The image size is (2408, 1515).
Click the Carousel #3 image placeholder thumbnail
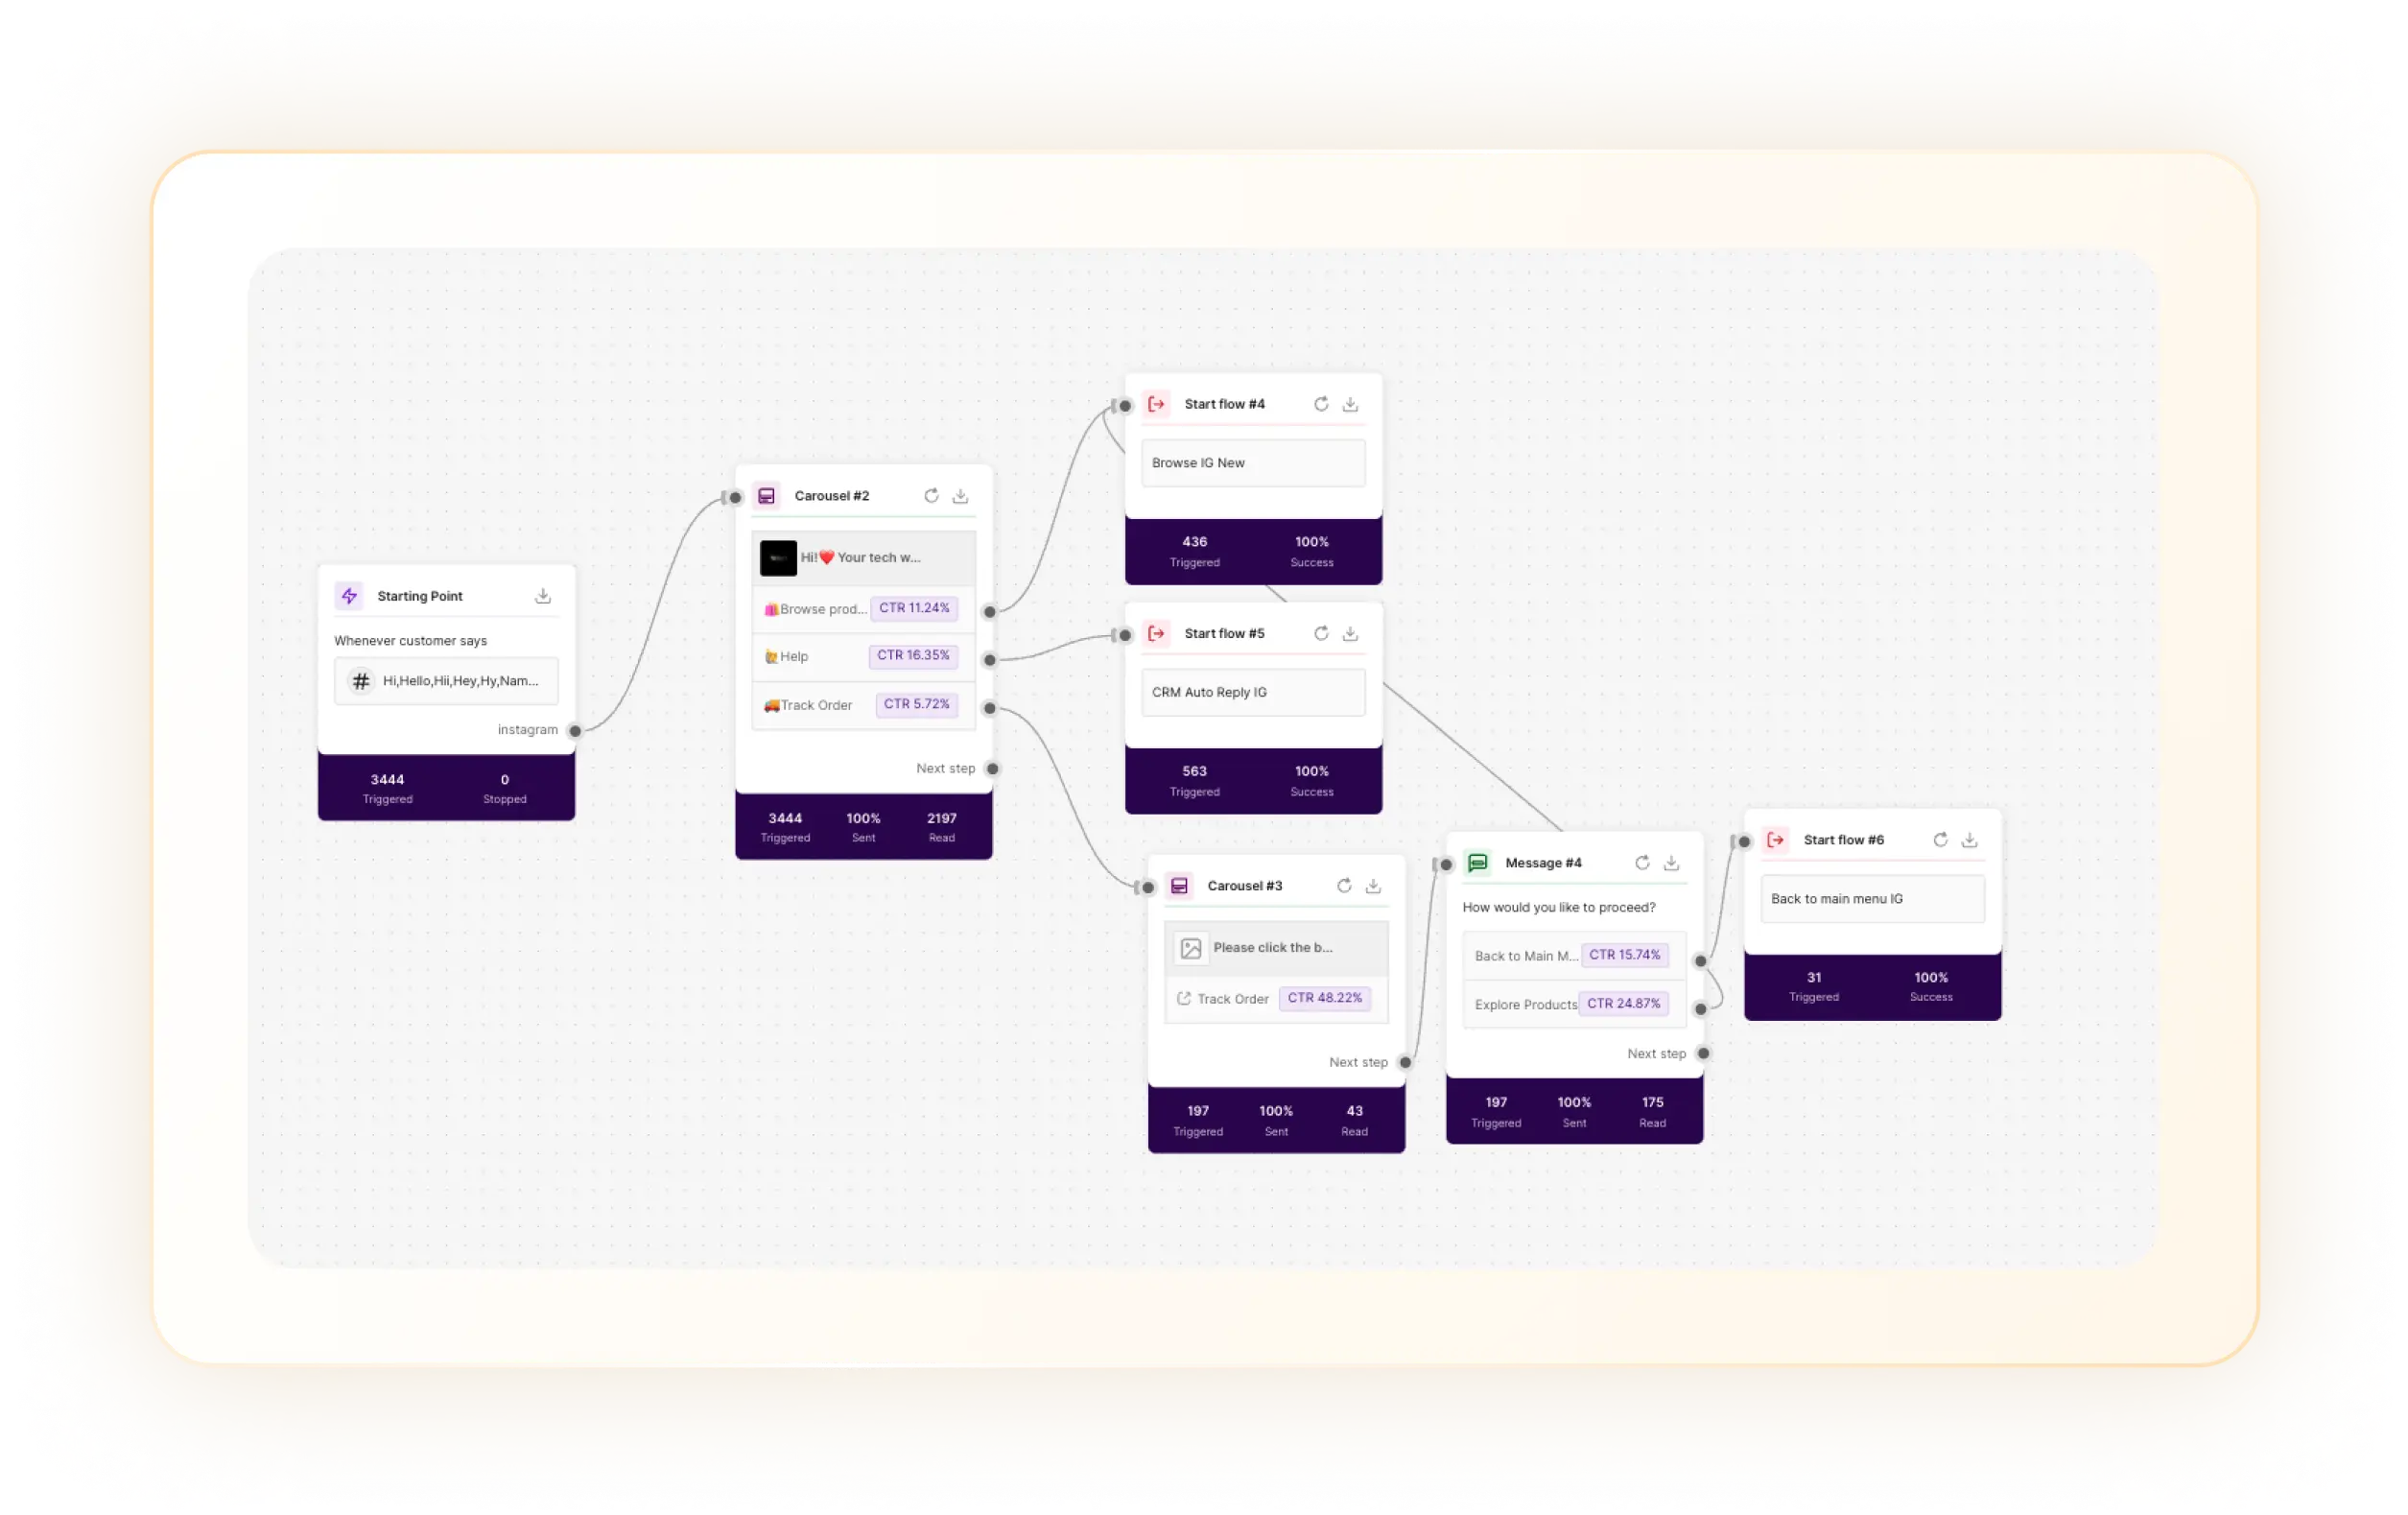1190,948
